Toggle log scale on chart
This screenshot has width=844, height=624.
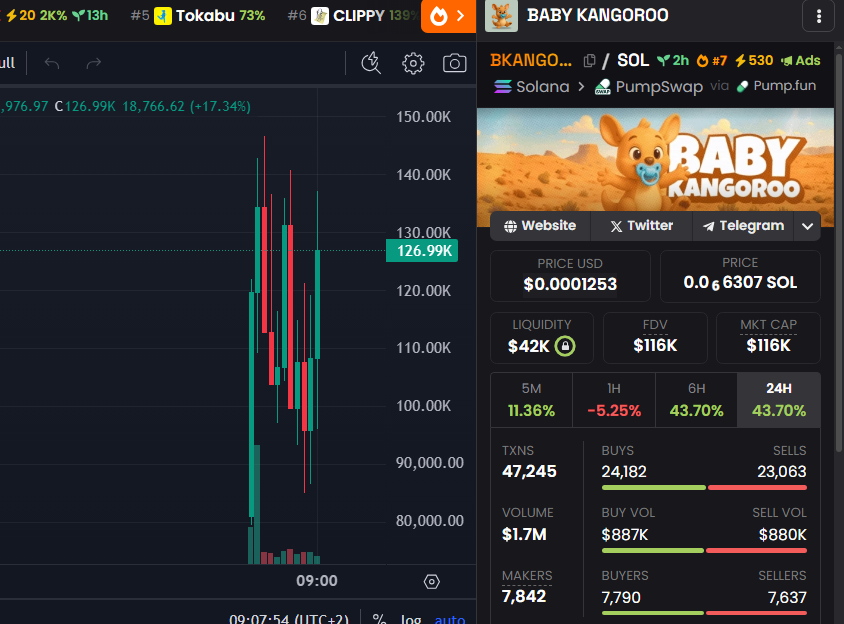(411, 619)
